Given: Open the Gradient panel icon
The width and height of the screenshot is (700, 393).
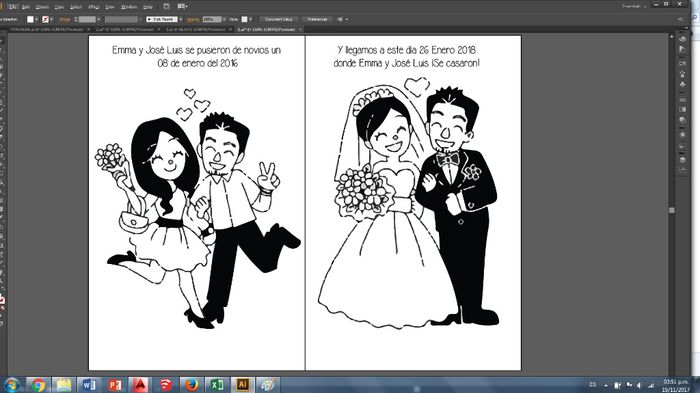Looking at the screenshot, I should [683, 109].
